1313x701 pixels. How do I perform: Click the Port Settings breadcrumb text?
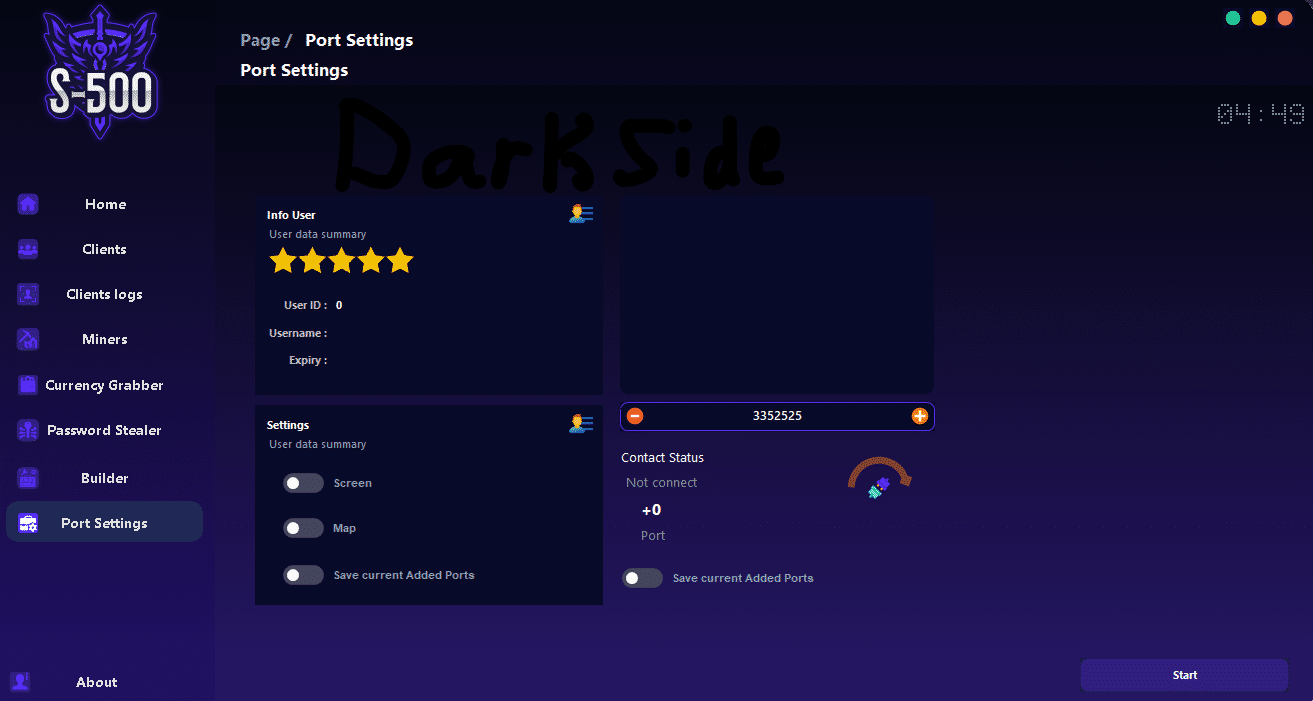(359, 40)
